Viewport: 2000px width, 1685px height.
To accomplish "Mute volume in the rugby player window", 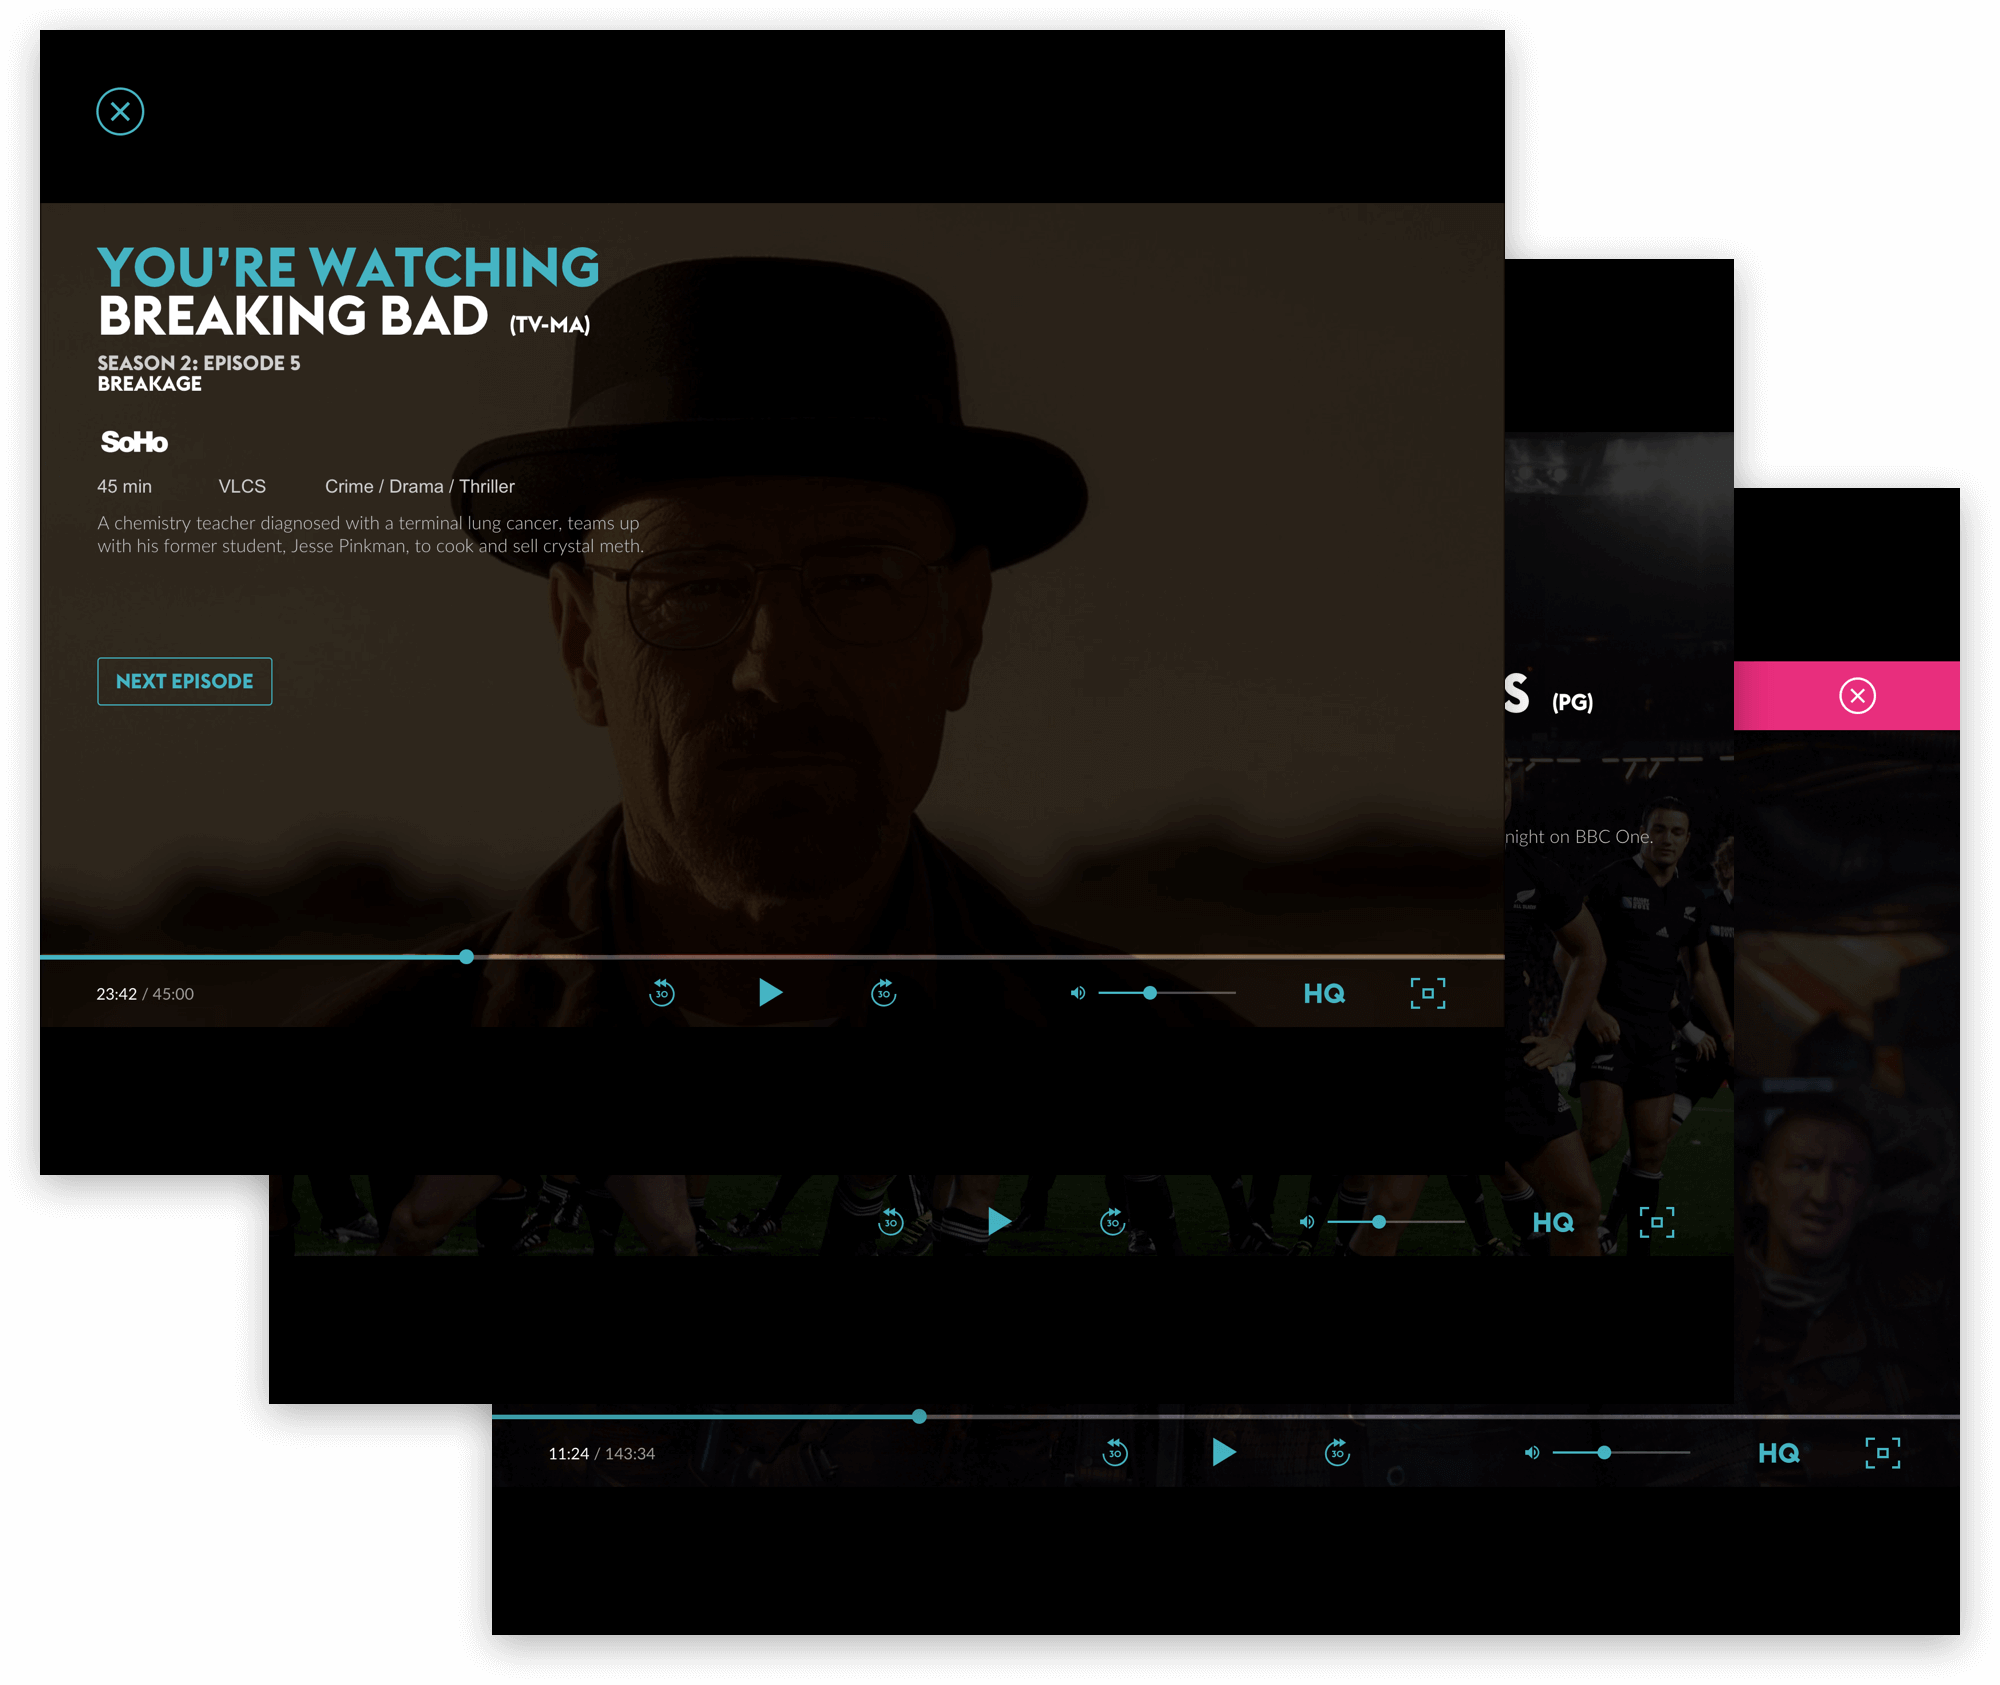I will [x=1307, y=1222].
